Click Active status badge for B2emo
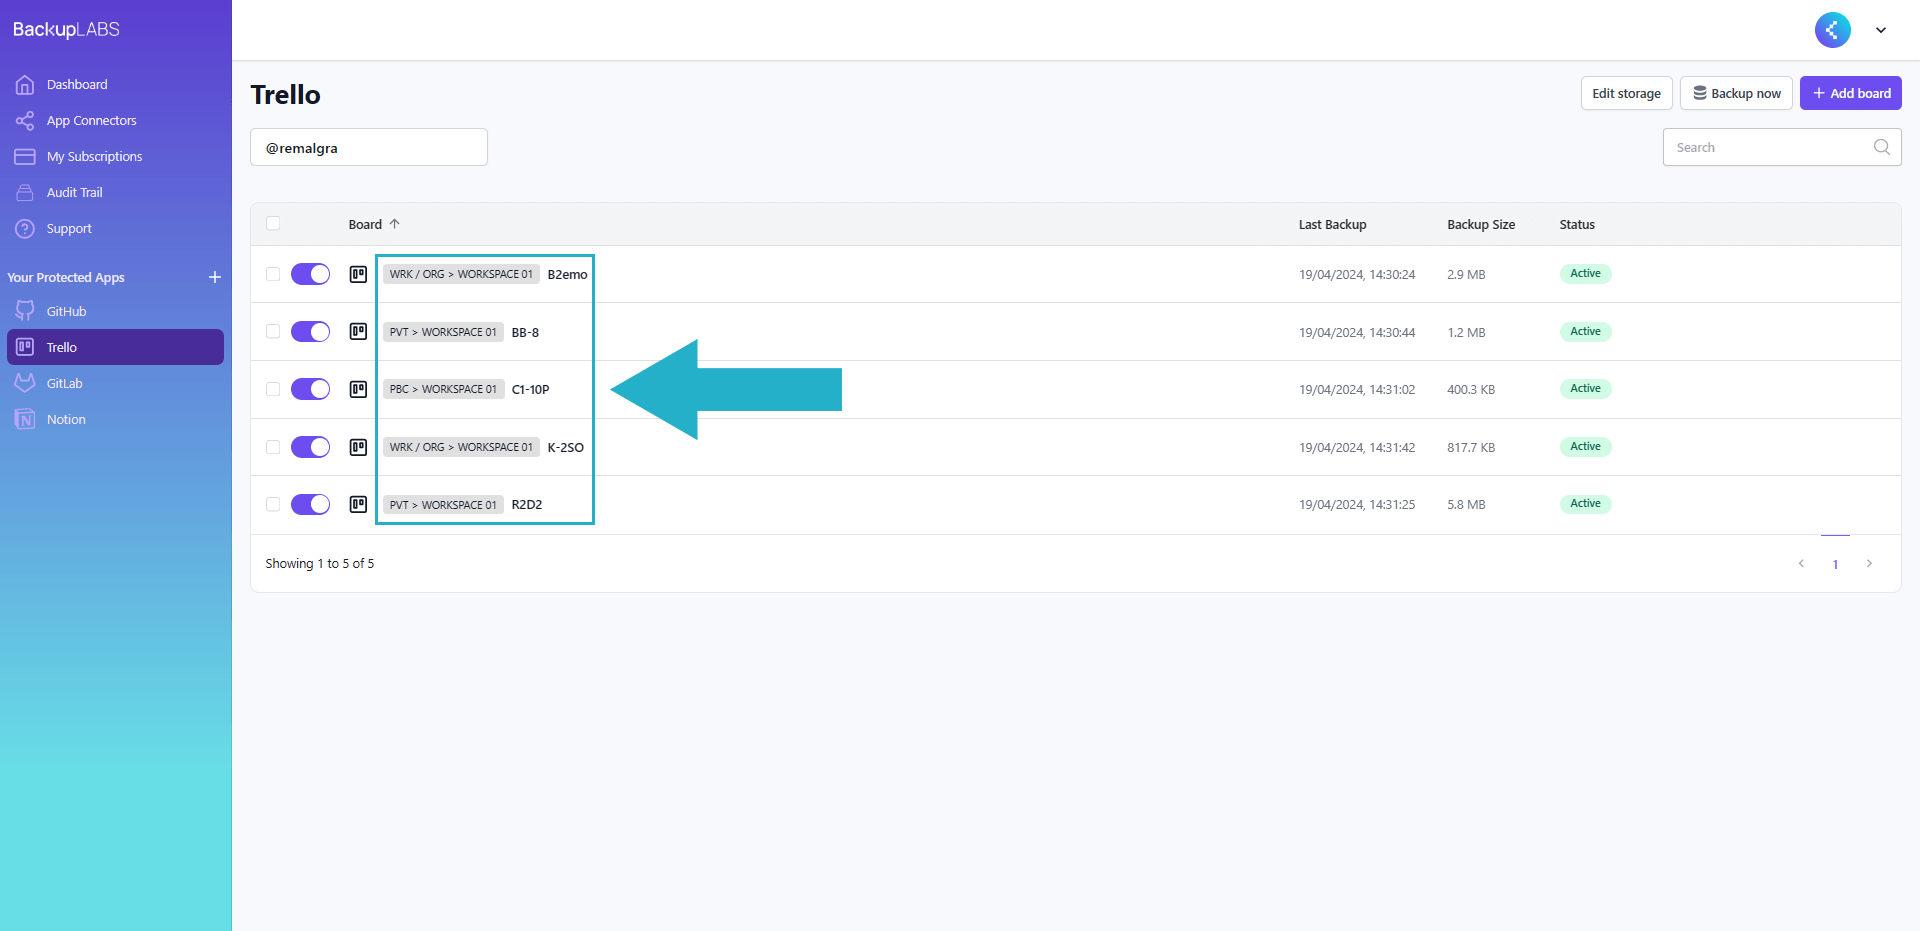1920x931 pixels. [1585, 274]
